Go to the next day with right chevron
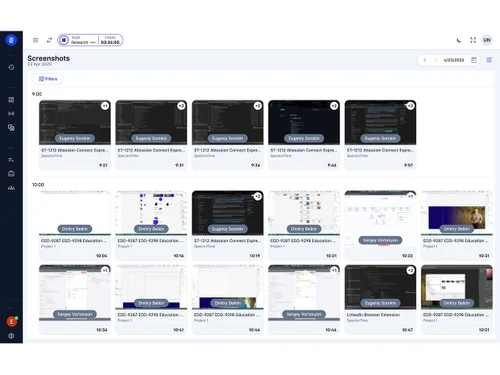Screen dimensions: 500x375 pos(435,60)
